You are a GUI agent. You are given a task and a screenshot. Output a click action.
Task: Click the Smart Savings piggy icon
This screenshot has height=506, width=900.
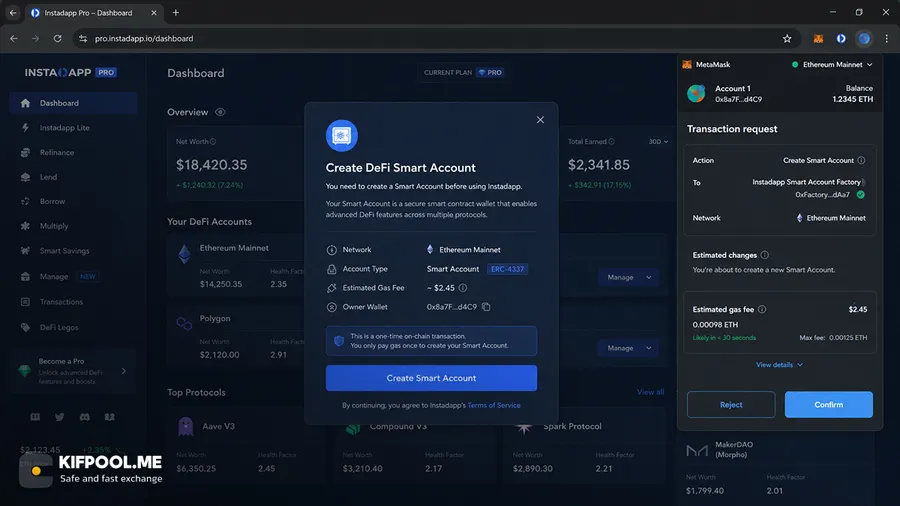pyautogui.click(x=25, y=251)
